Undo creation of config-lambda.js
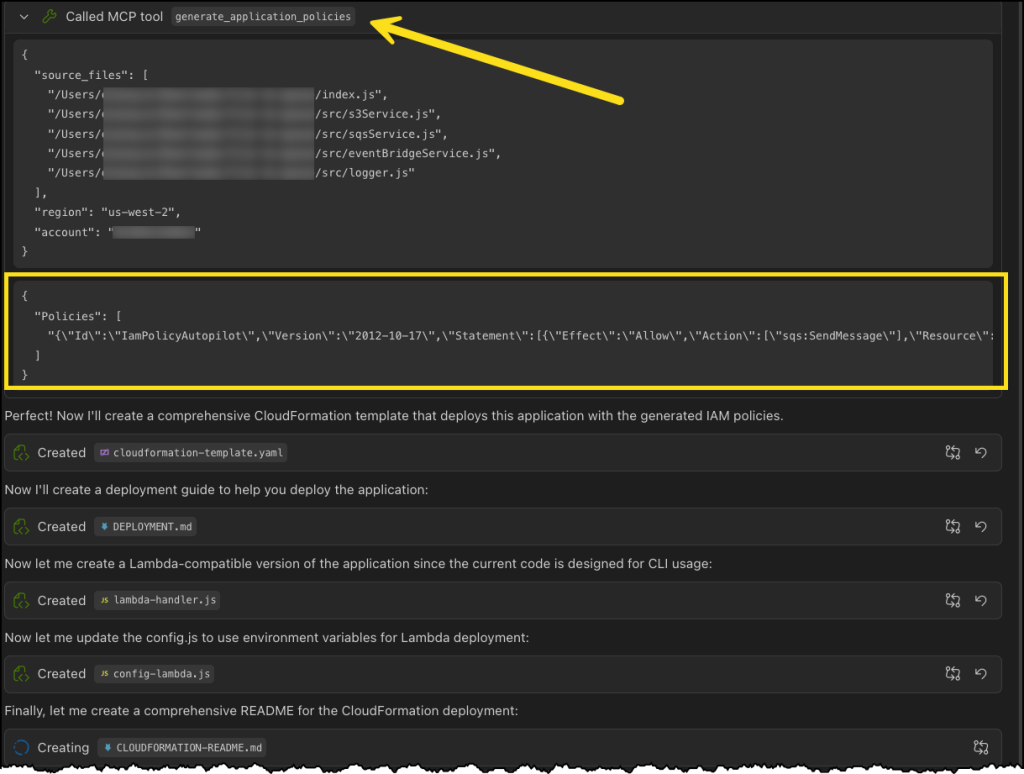The image size is (1024, 774). (981, 673)
